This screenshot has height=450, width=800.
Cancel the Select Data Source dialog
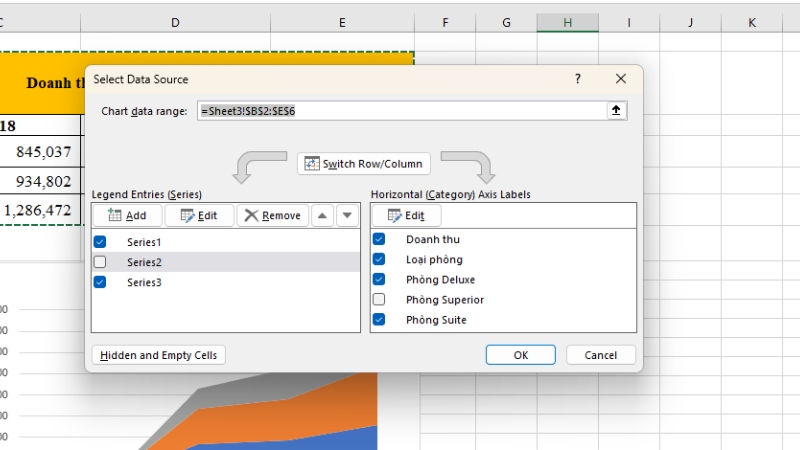tap(600, 355)
